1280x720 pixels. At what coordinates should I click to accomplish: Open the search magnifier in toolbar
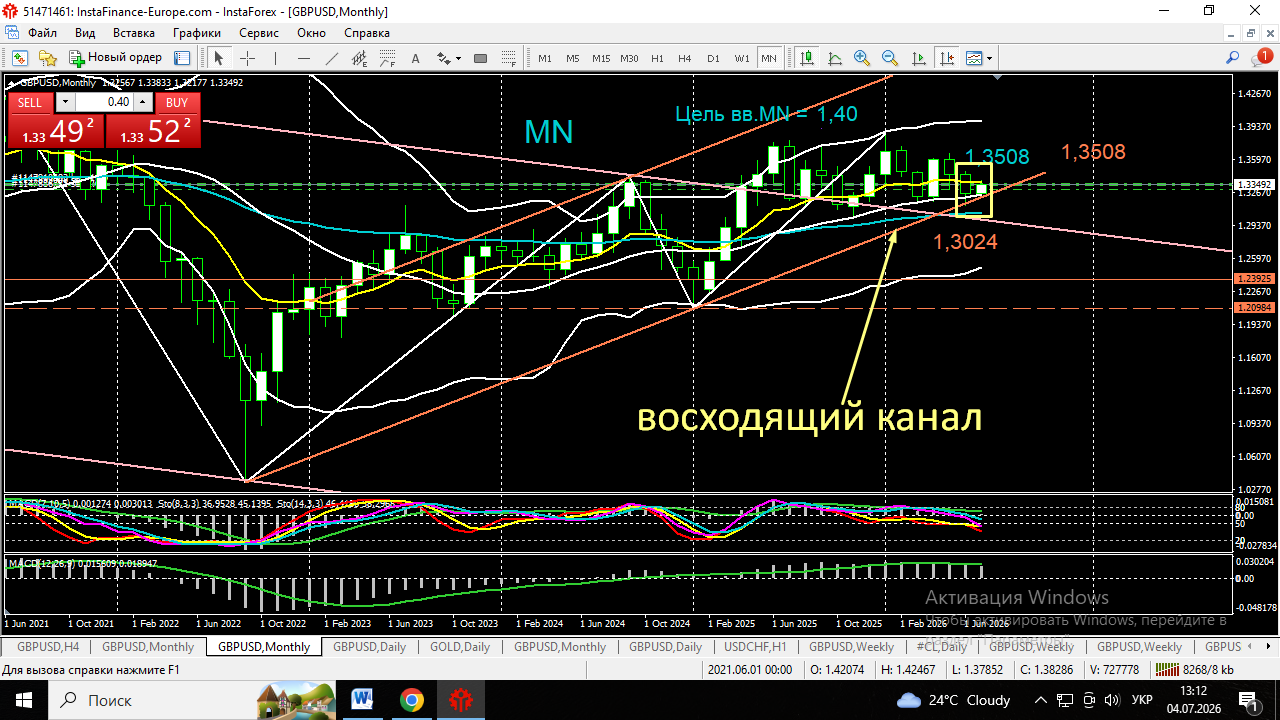tap(1233, 58)
